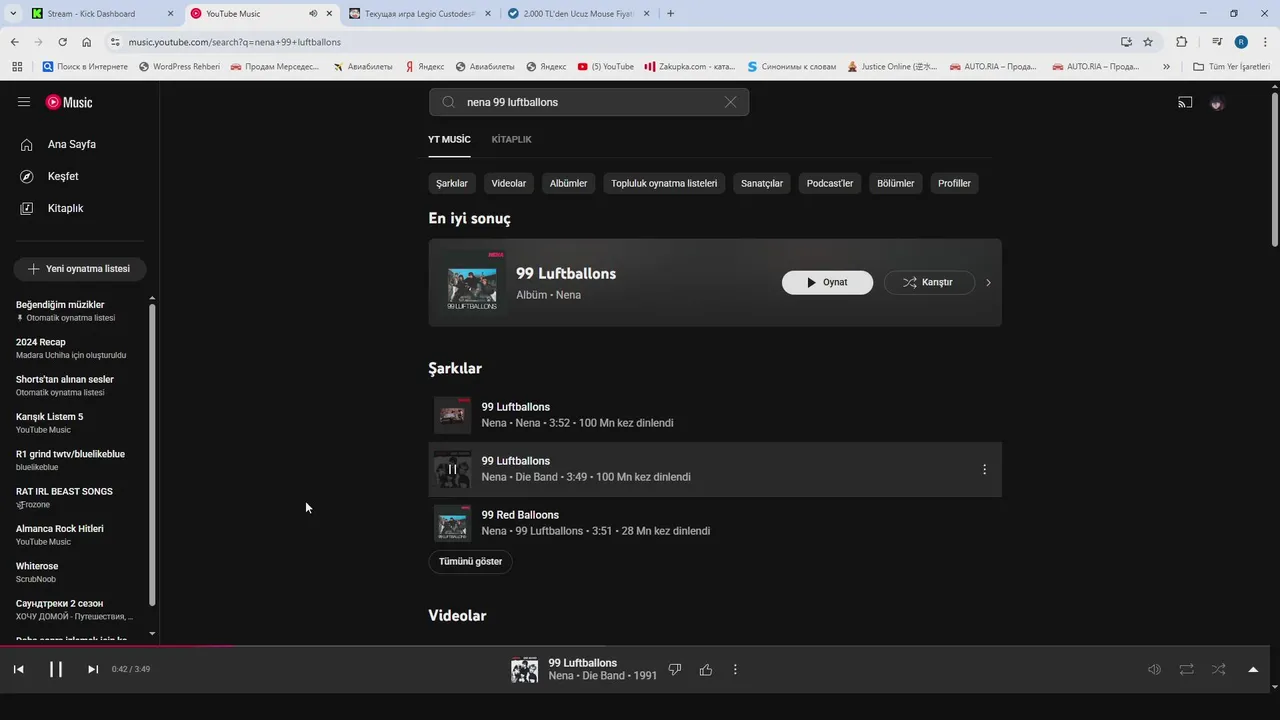The width and height of the screenshot is (1280, 720).
Task: Click the search magnifier icon
Action: click(448, 102)
